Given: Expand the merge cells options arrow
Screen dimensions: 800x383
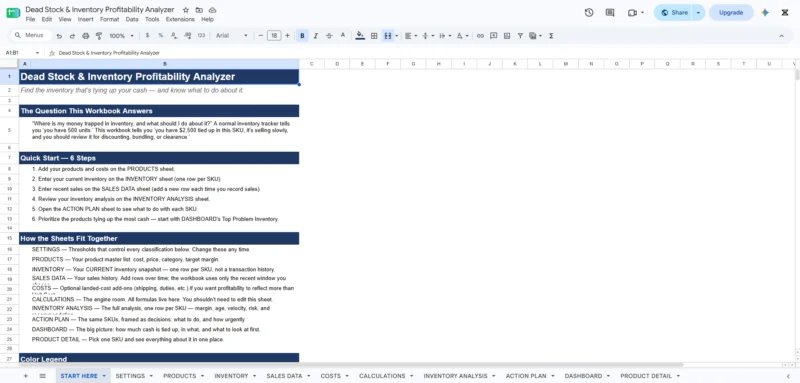Looking at the screenshot, I should pyautogui.click(x=396, y=36).
